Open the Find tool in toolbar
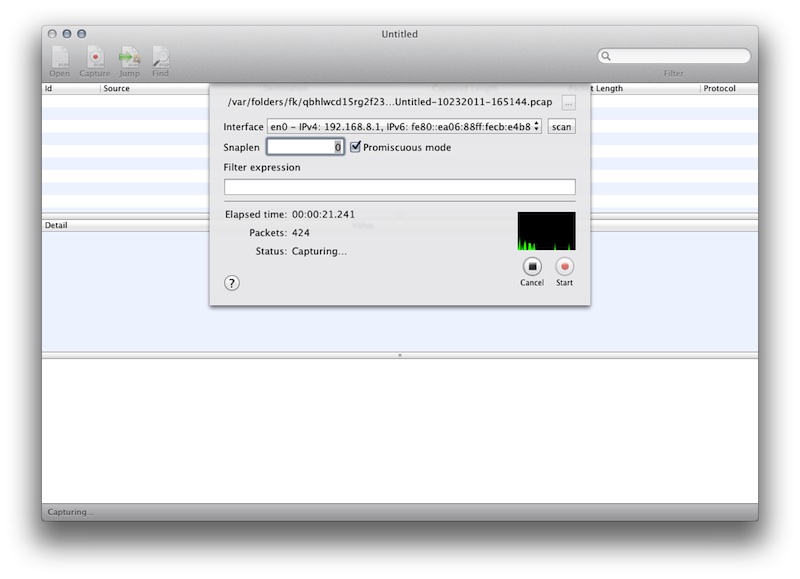Viewport: 800px width, 579px height. tap(160, 58)
